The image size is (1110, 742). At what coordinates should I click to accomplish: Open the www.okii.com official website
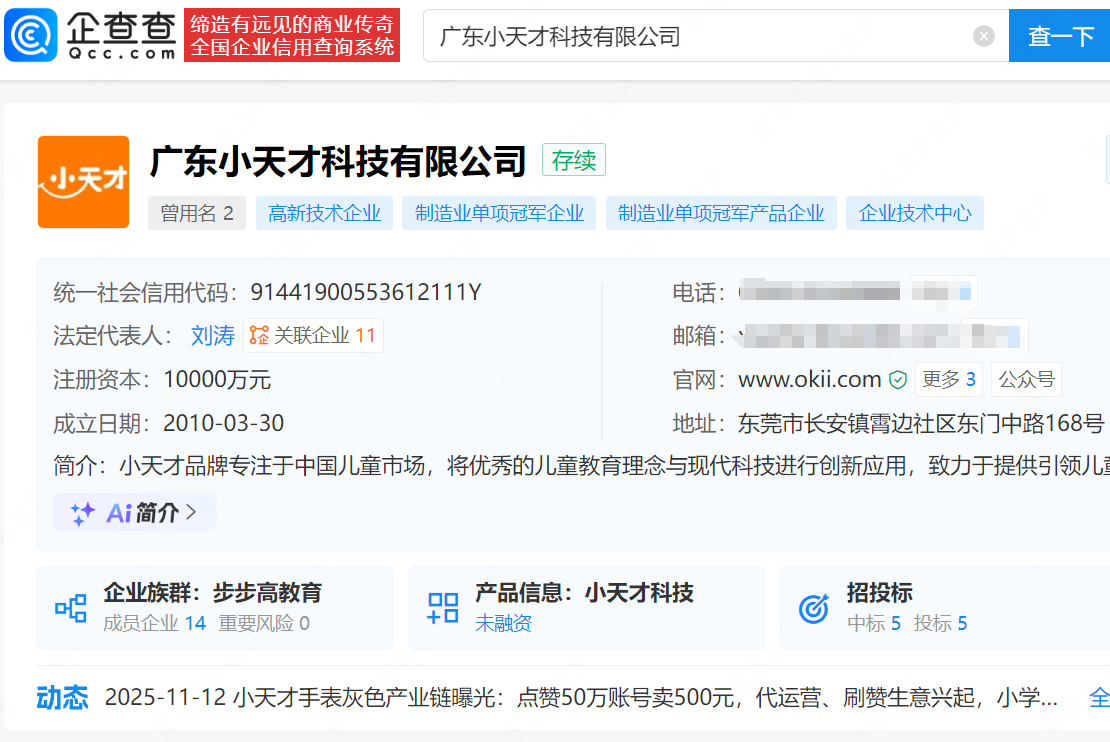[x=809, y=380]
